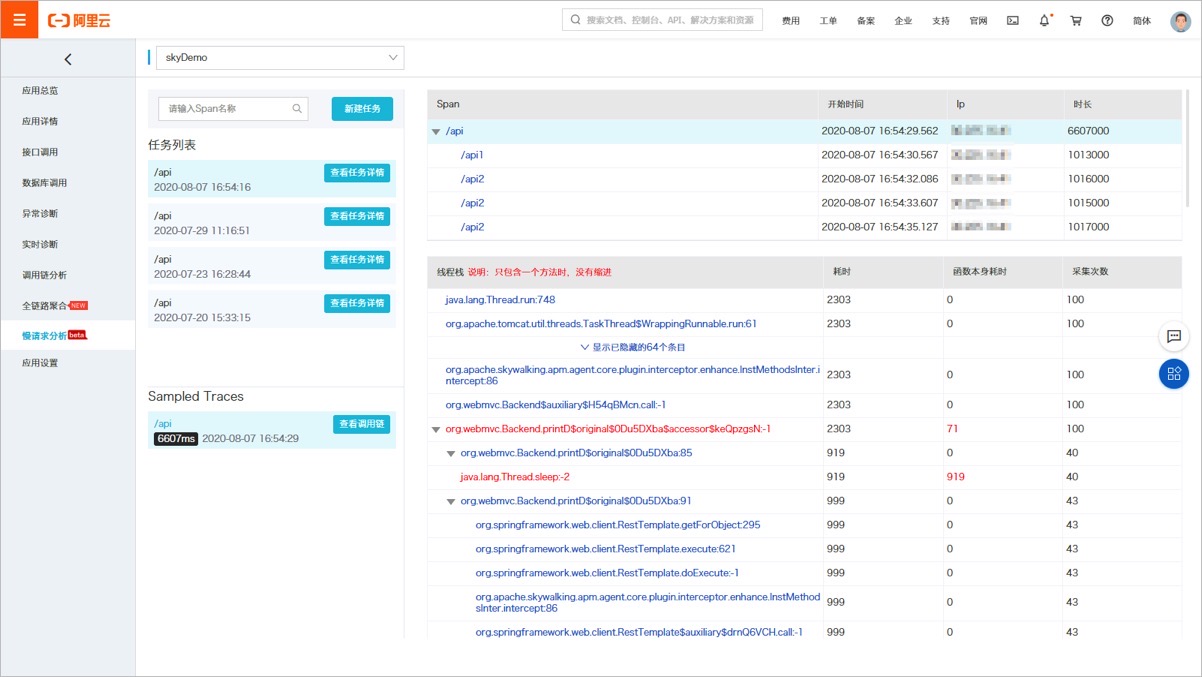
Task: Open the shopping cart icon
Action: point(1076,20)
